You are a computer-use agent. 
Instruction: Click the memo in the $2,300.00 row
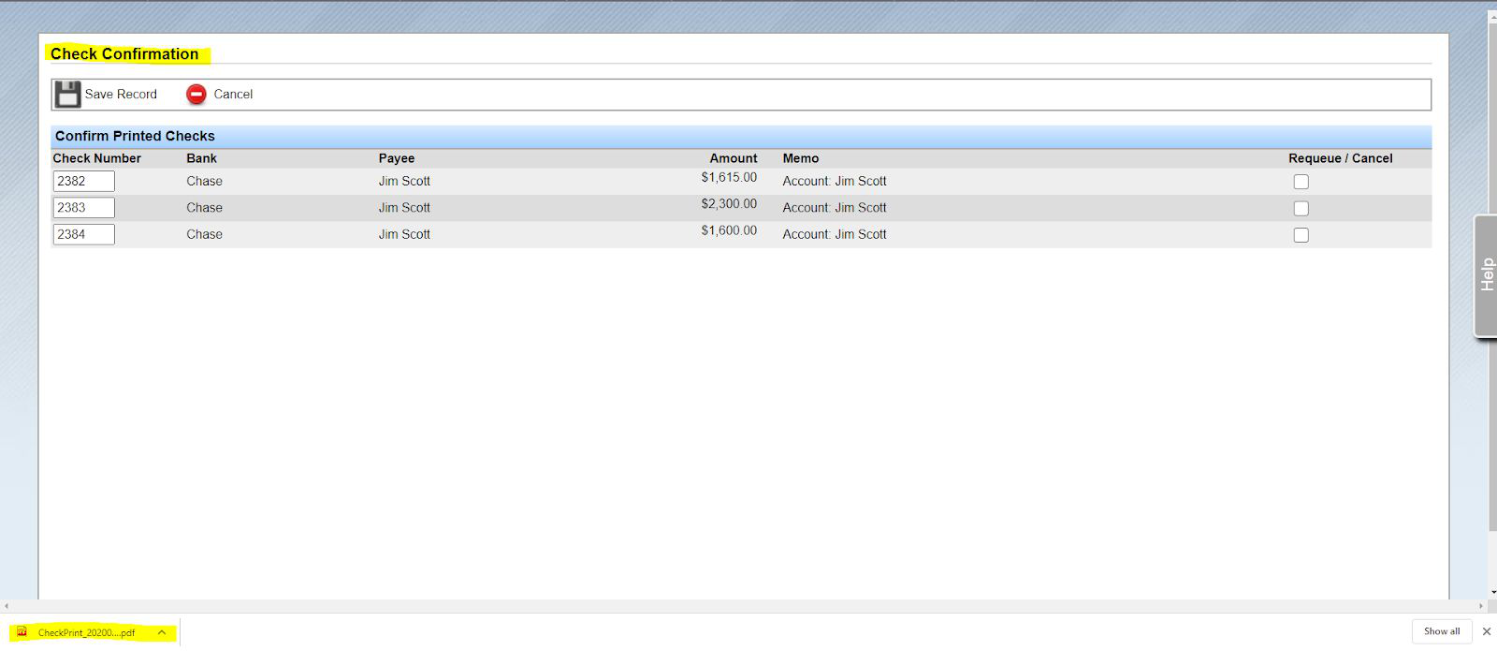834,208
